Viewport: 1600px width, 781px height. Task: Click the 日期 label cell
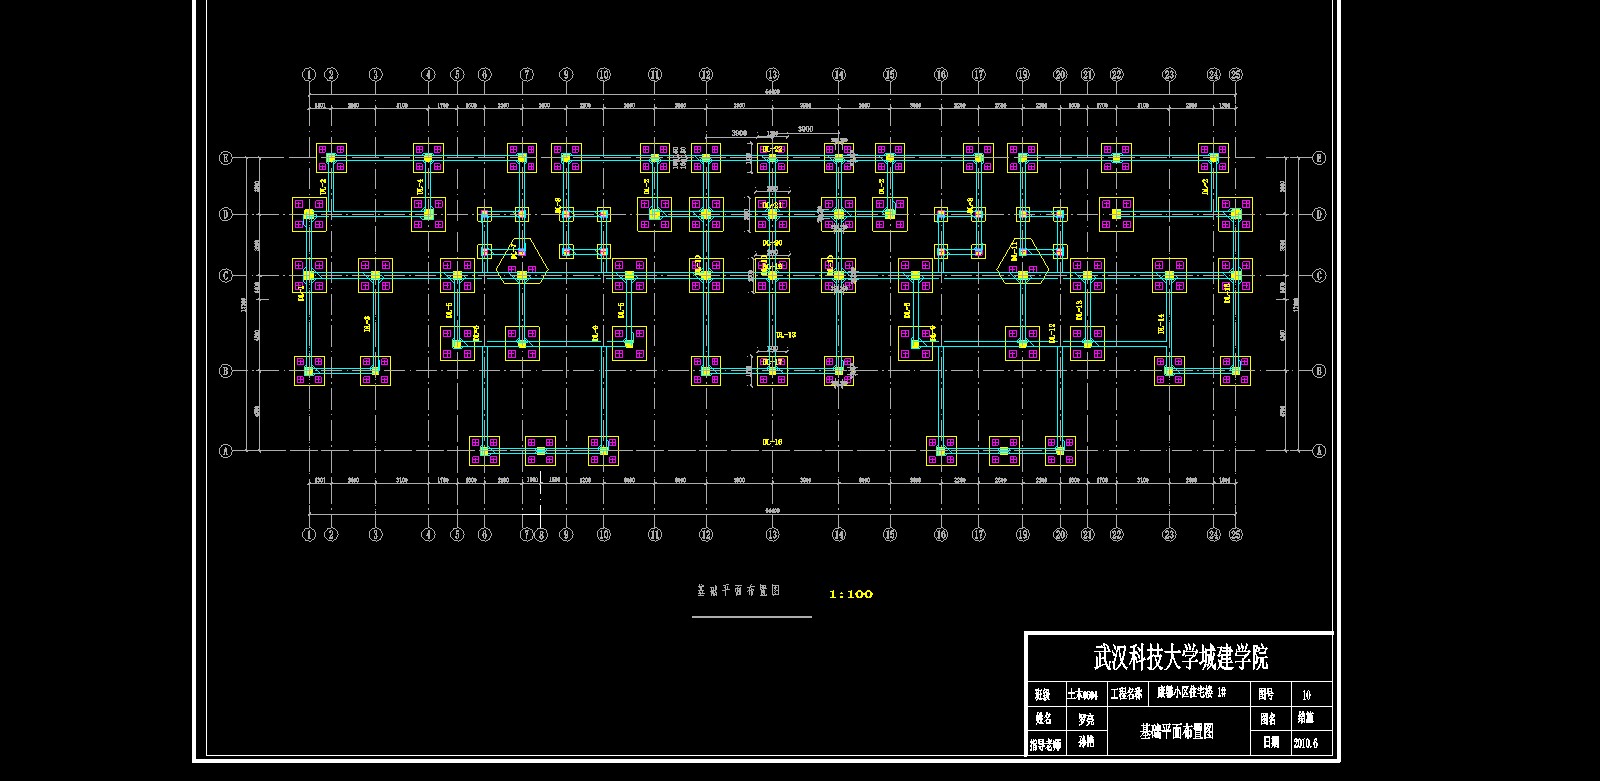click(1271, 742)
